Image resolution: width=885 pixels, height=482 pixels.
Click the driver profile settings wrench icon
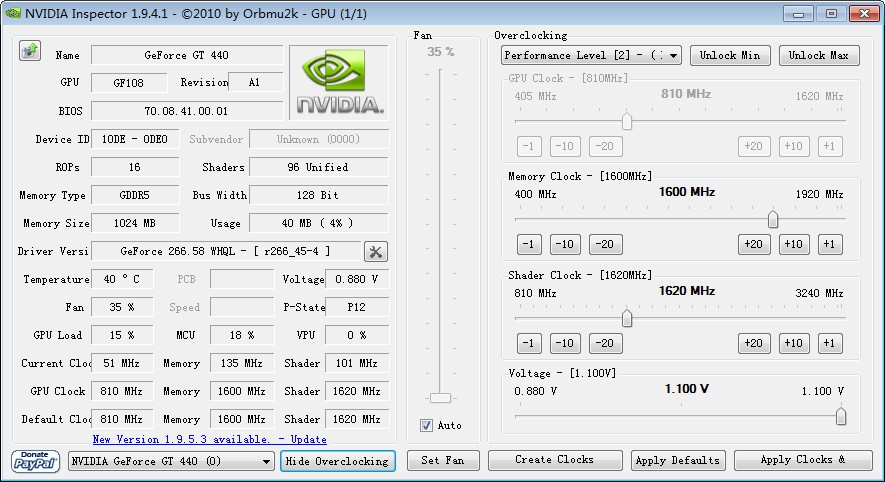click(x=376, y=252)
